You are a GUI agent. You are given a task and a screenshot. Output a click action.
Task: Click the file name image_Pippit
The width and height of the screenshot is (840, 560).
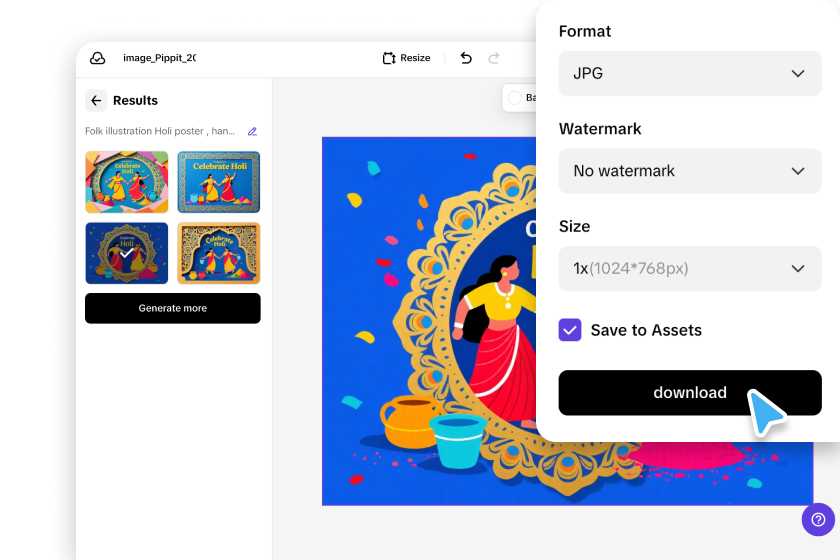point(159,58)
